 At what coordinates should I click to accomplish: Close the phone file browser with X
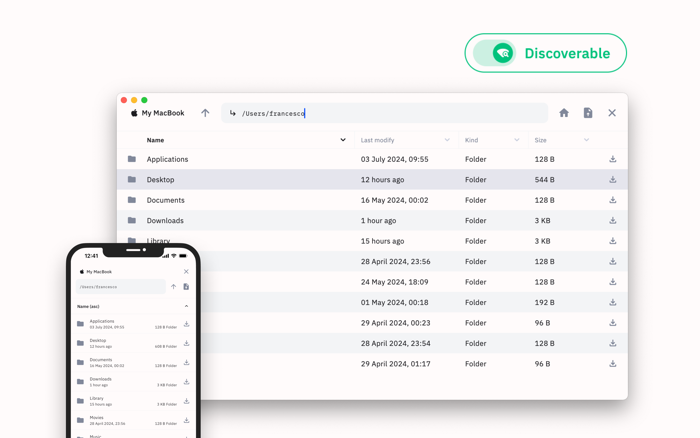point(186,271)
